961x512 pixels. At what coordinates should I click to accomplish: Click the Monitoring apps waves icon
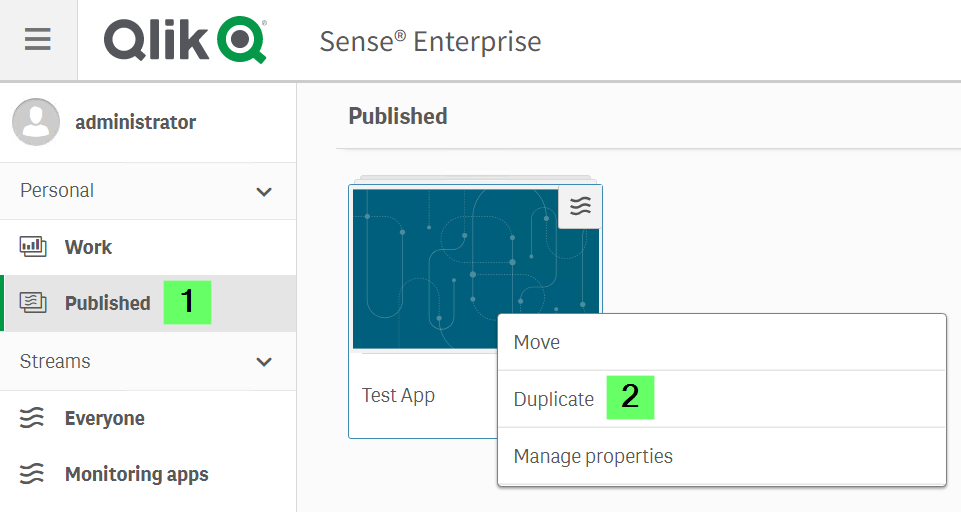[32, 474]
